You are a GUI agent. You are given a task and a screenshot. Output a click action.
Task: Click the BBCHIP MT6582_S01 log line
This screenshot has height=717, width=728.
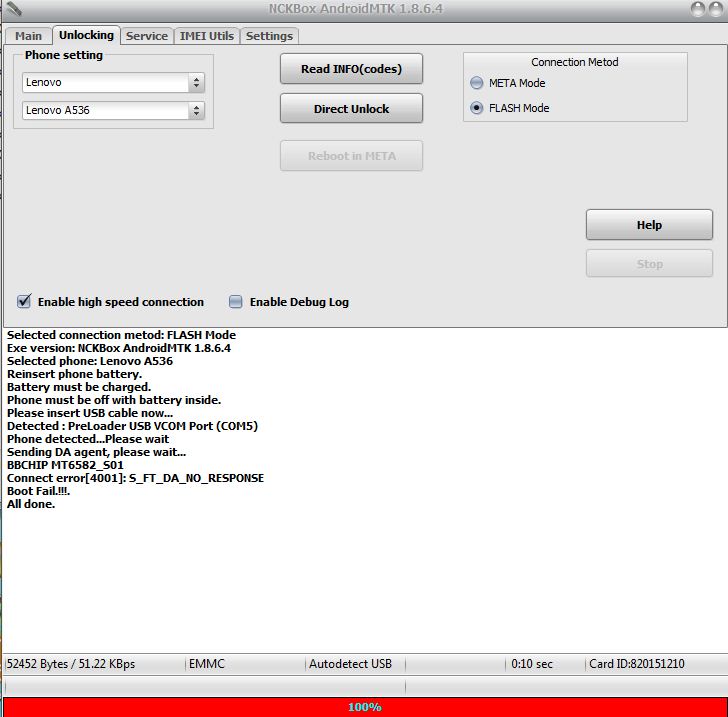pyautogui.click(x=65, y=465)
